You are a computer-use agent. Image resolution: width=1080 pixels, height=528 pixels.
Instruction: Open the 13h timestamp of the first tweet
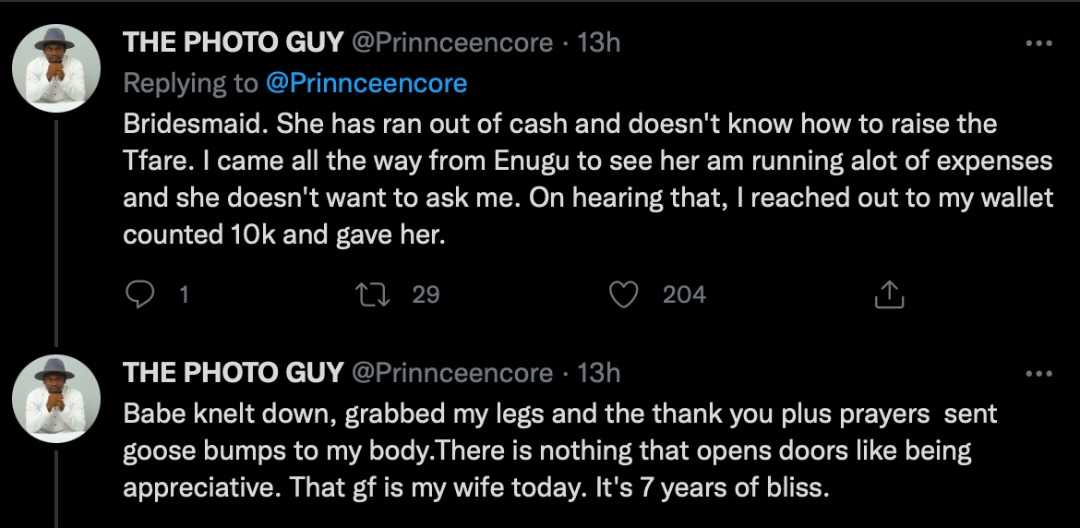599,43
